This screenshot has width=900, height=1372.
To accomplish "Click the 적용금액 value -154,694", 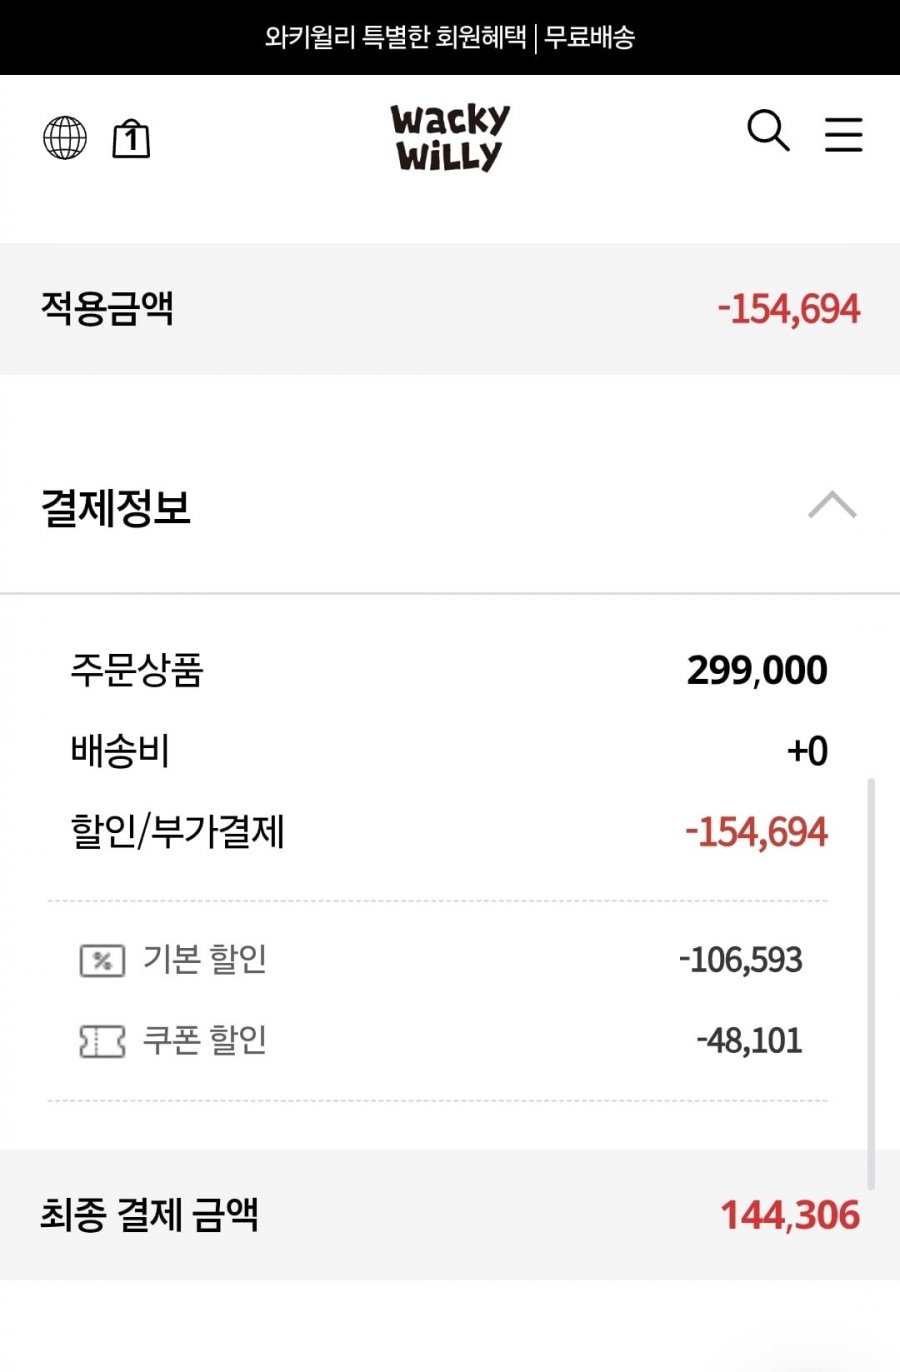I will (x=788, y=309).
